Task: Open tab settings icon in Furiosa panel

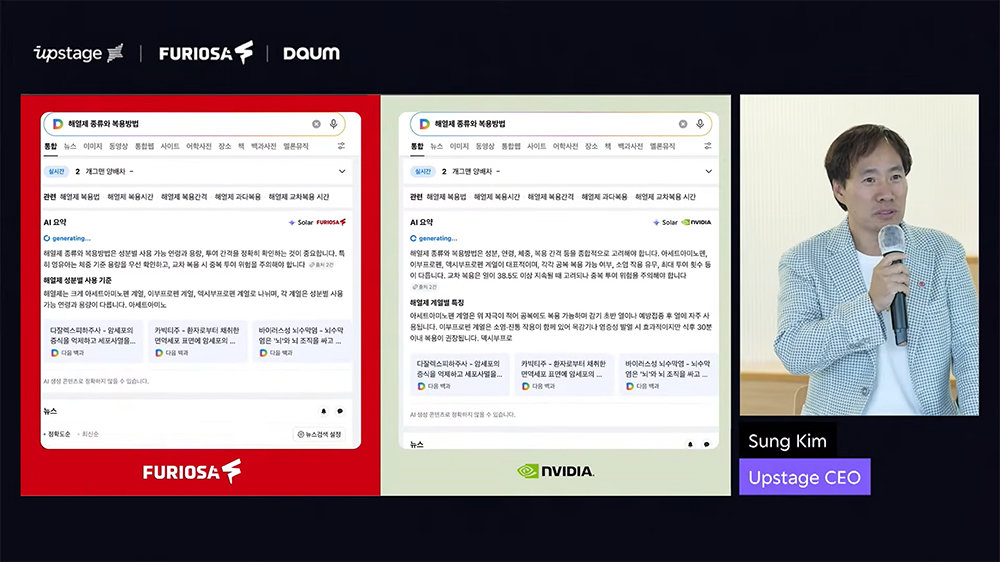Action: (342, 146)
